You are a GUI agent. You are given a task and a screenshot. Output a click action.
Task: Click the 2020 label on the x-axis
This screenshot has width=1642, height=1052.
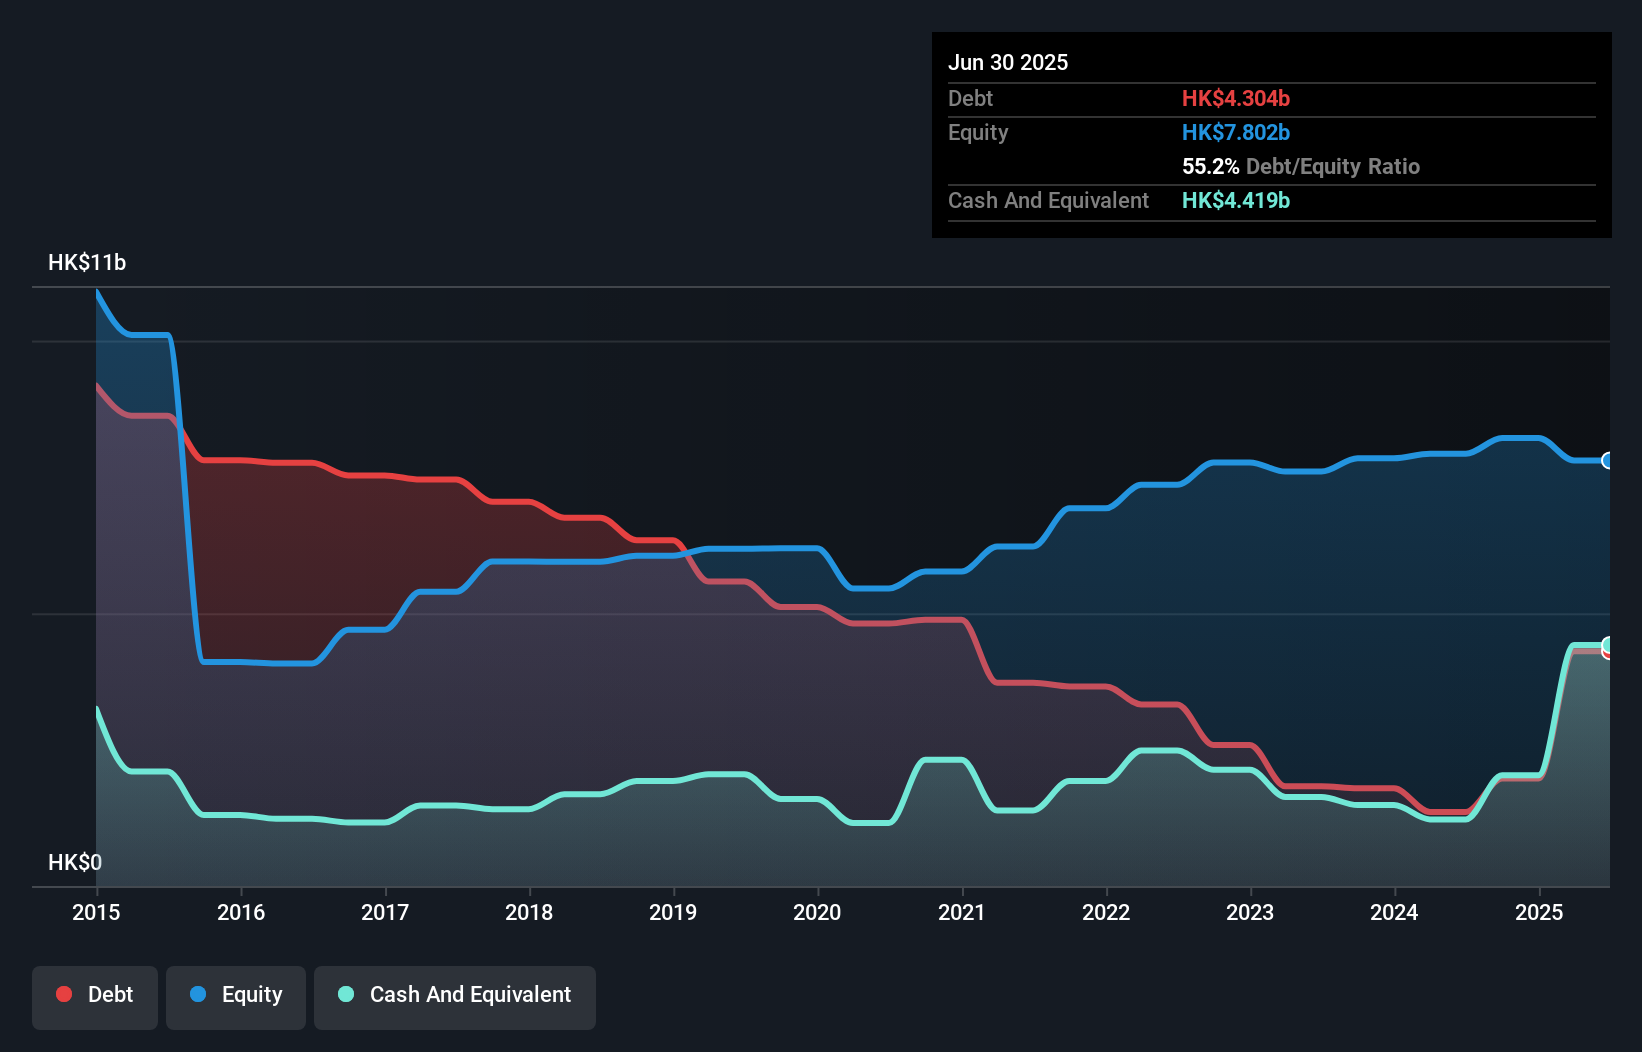point(817,912)
